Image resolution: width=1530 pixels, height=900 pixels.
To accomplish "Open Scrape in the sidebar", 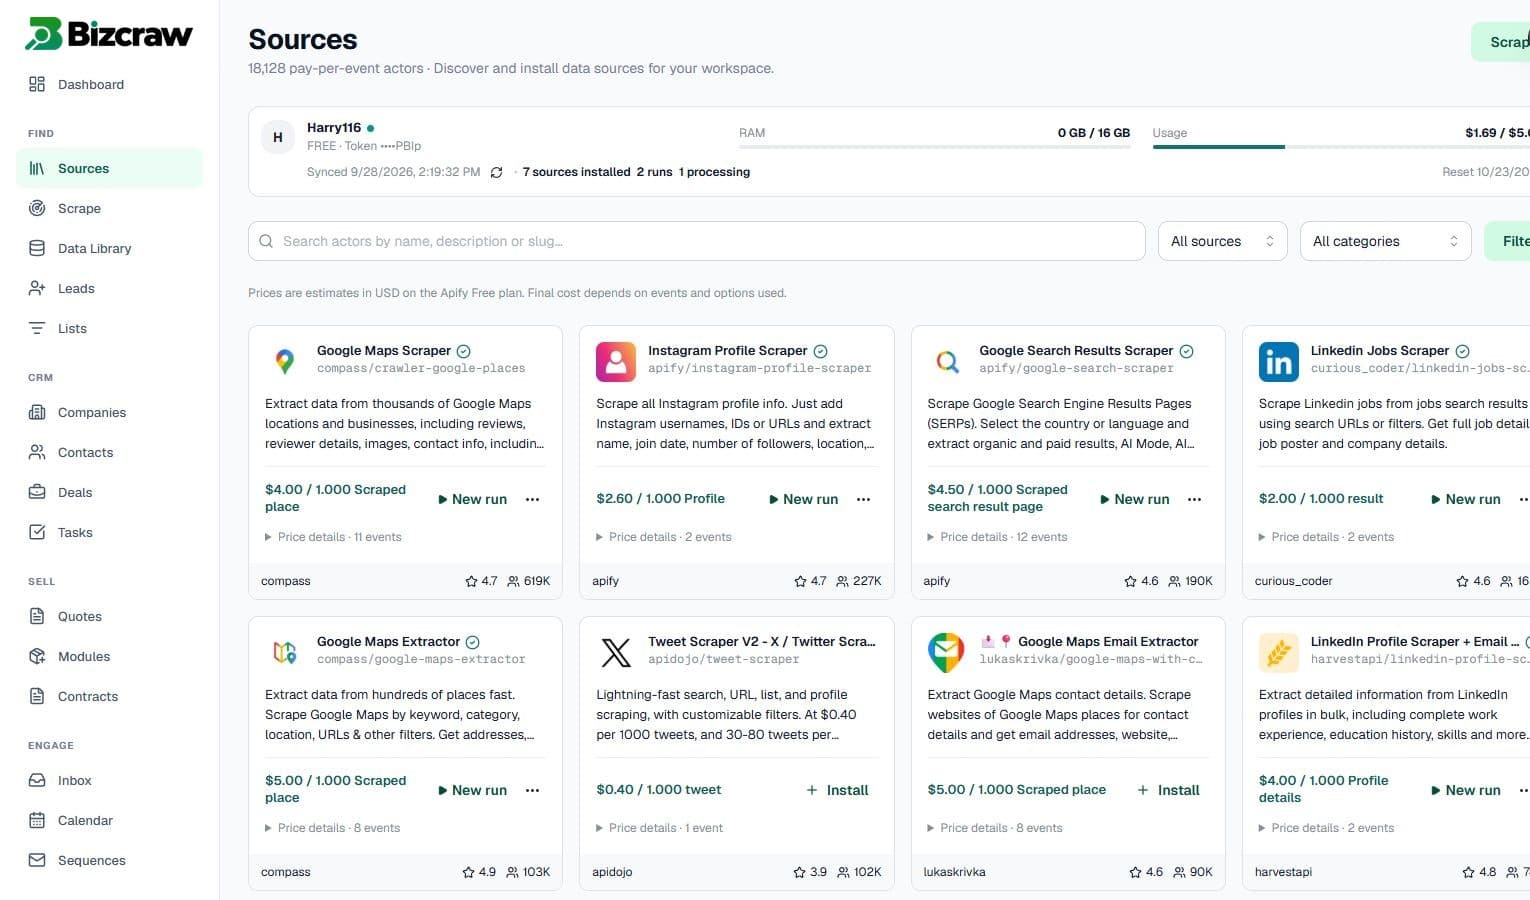I will click(x=109, y=208).
